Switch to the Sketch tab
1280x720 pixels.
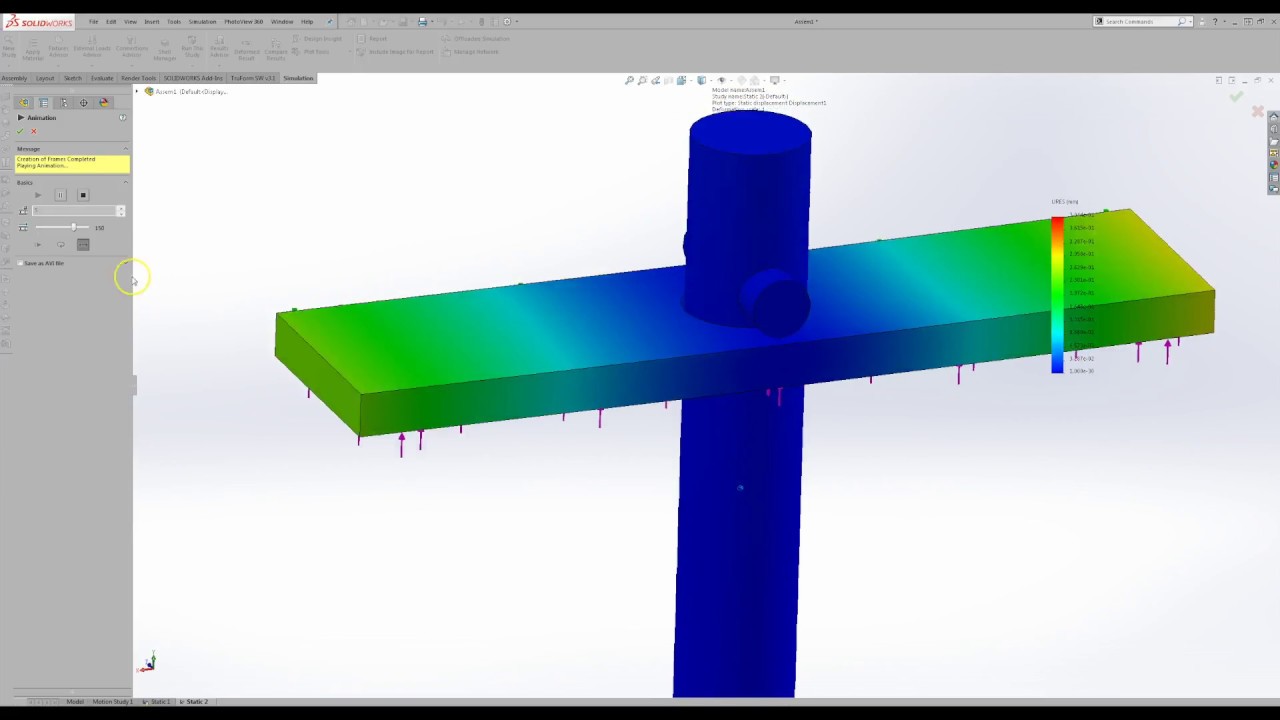pyautogui.click(x=73, y=78)
